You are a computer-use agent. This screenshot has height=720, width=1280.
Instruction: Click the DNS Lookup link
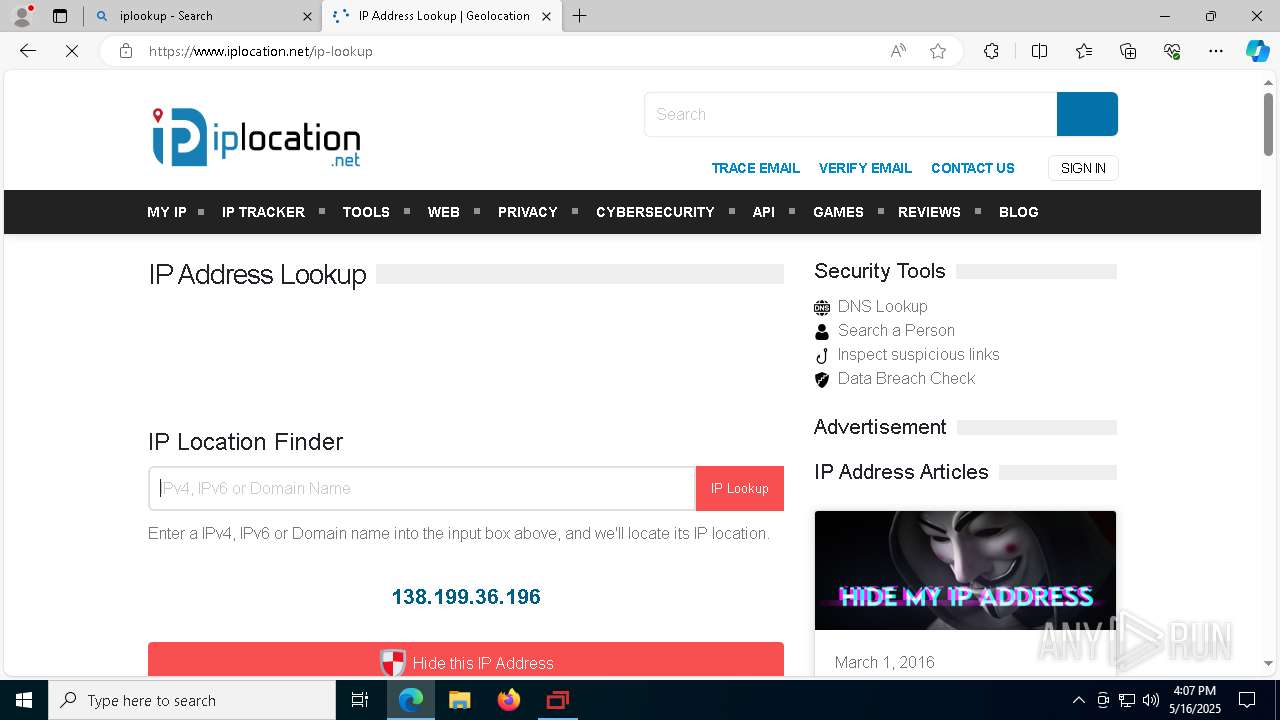pos(882,306)
